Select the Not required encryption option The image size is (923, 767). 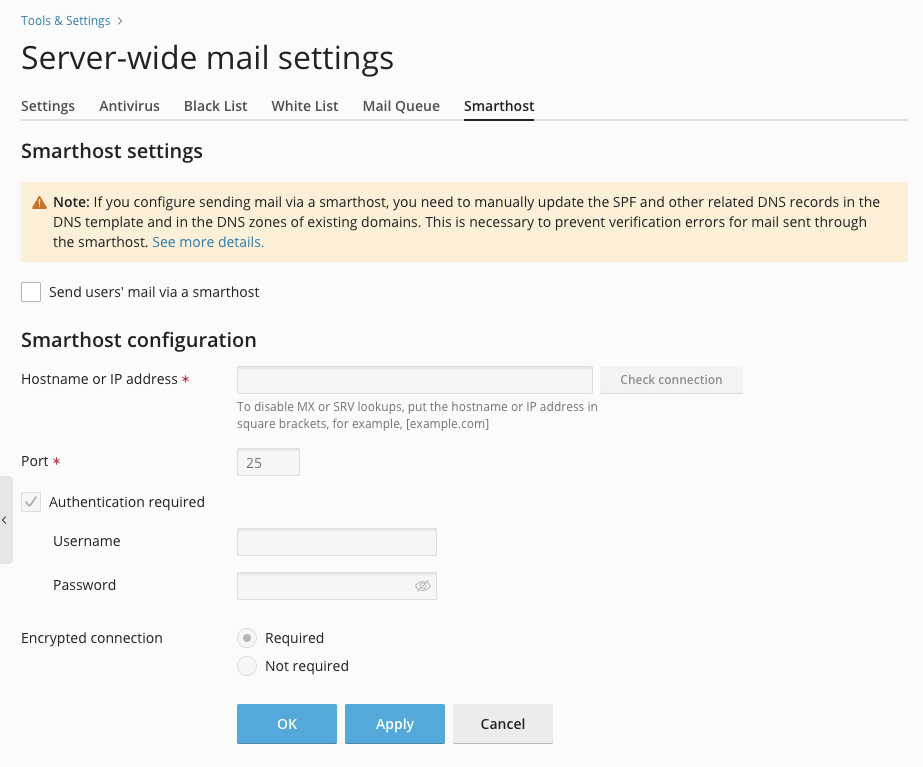click(x=247, y=666)
